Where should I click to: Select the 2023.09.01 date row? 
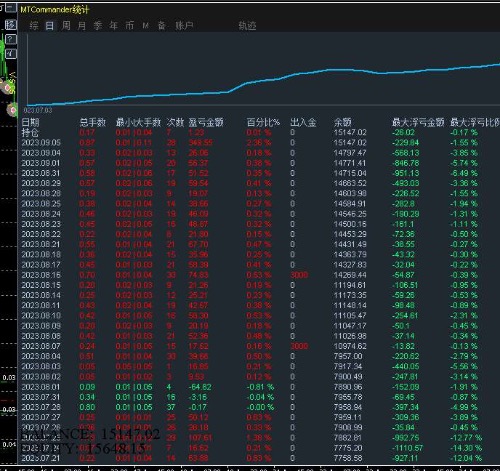(x=41, y=163)
